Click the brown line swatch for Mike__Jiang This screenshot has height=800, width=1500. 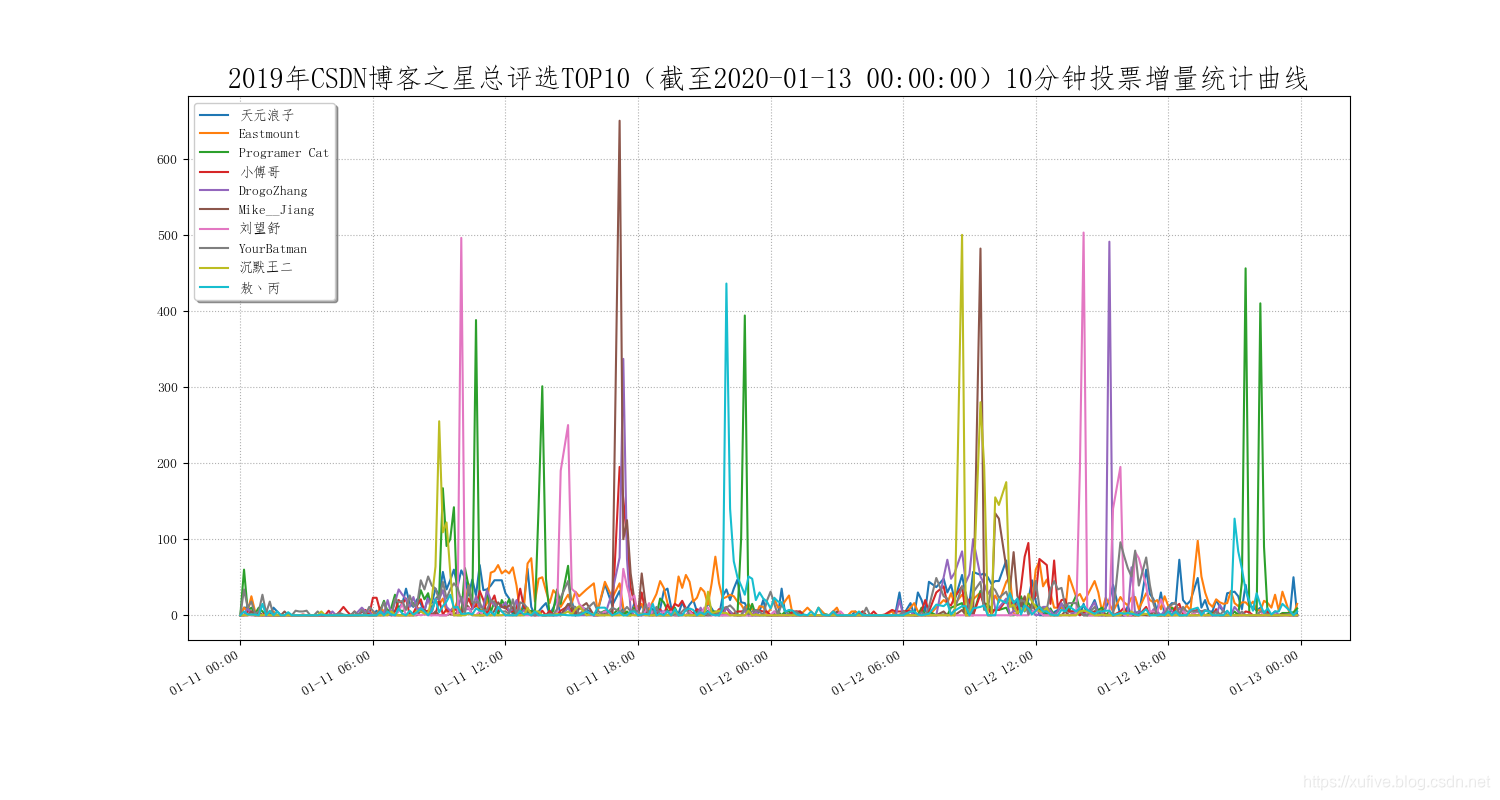(215, 210)
